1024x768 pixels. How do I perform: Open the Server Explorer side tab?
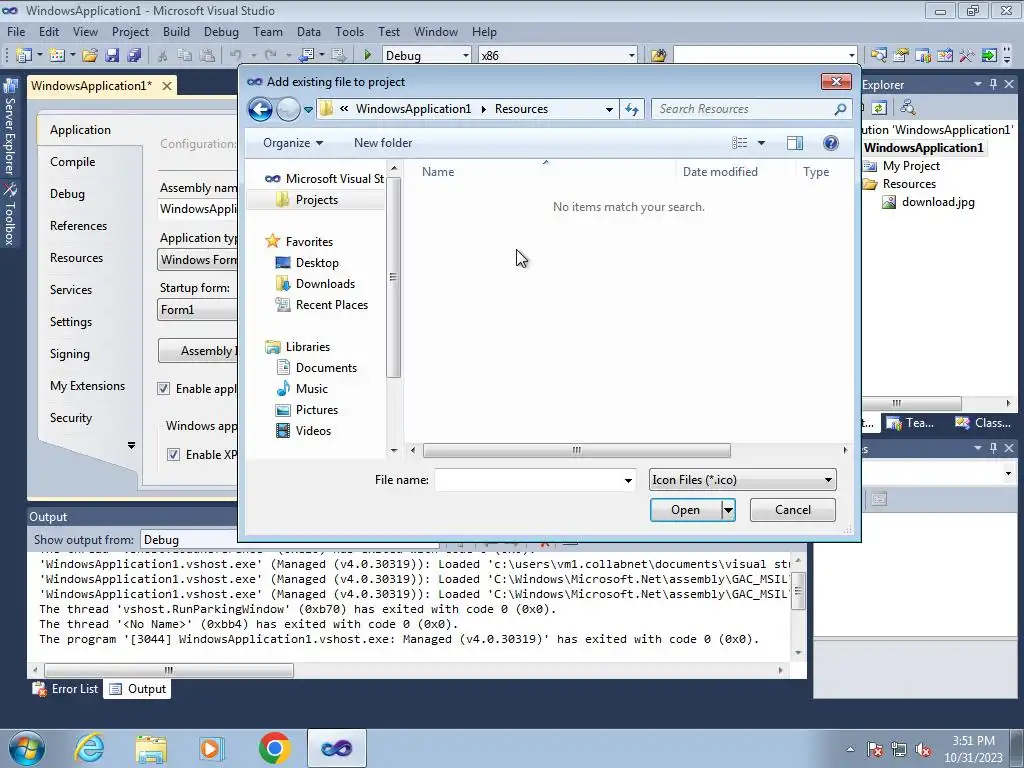coord(10,127)
